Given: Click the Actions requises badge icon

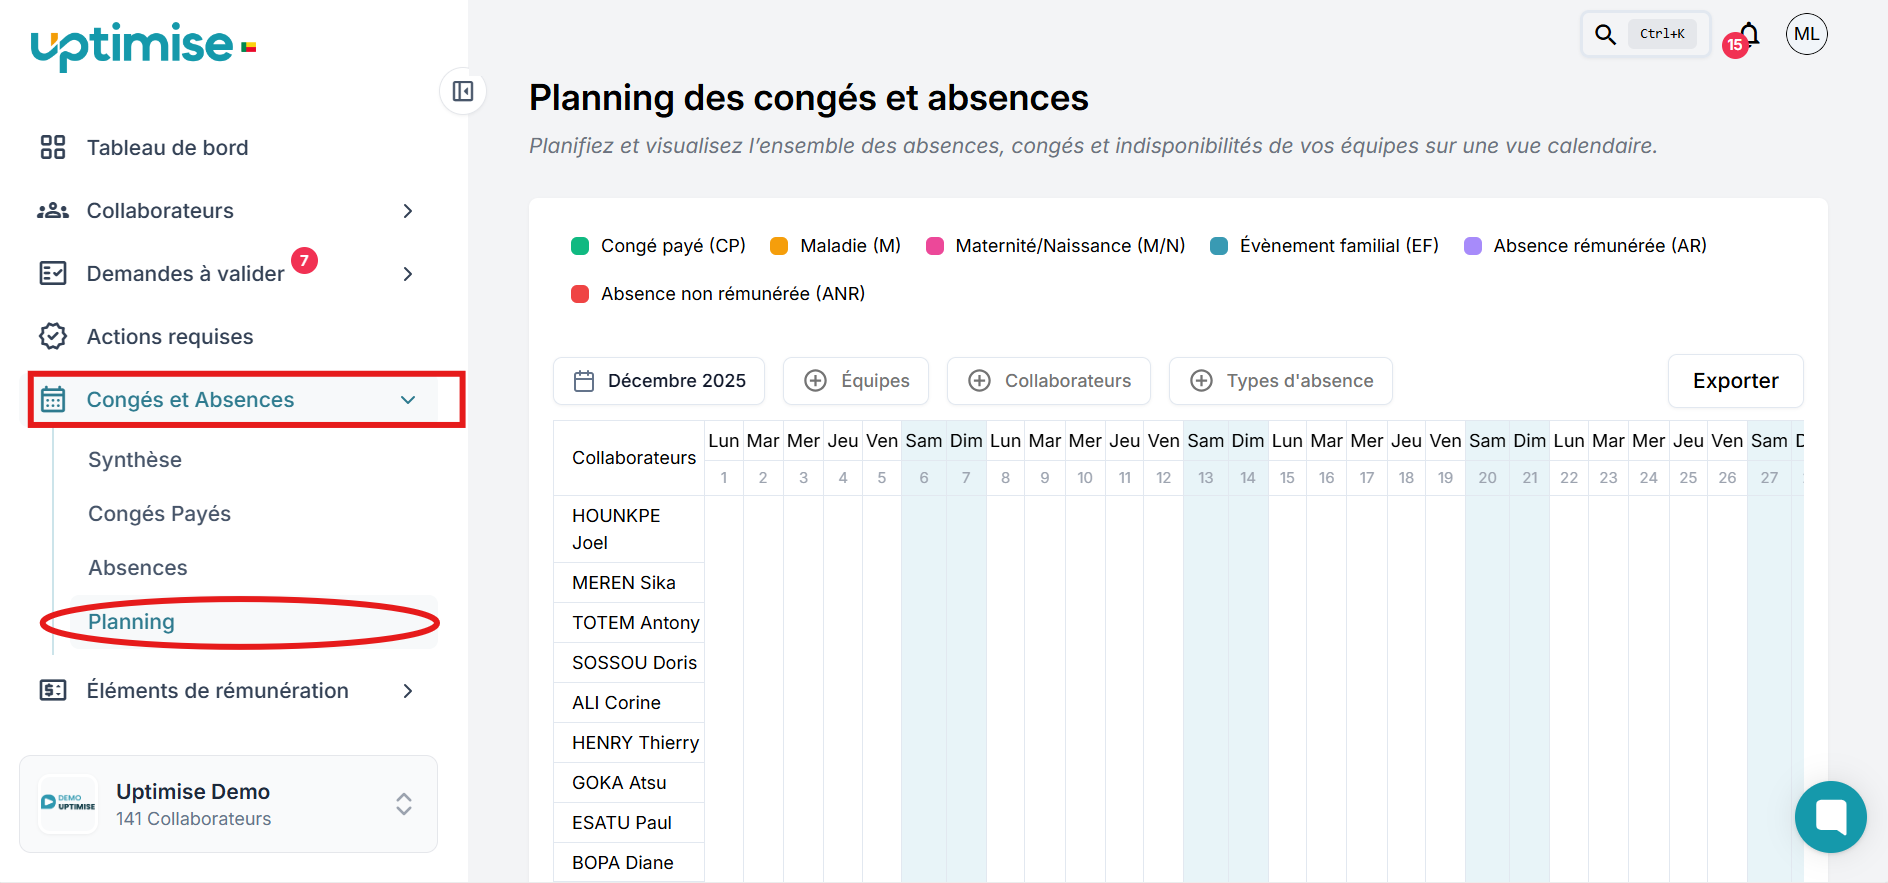Looking at the screenshot, I should (53, 337).
